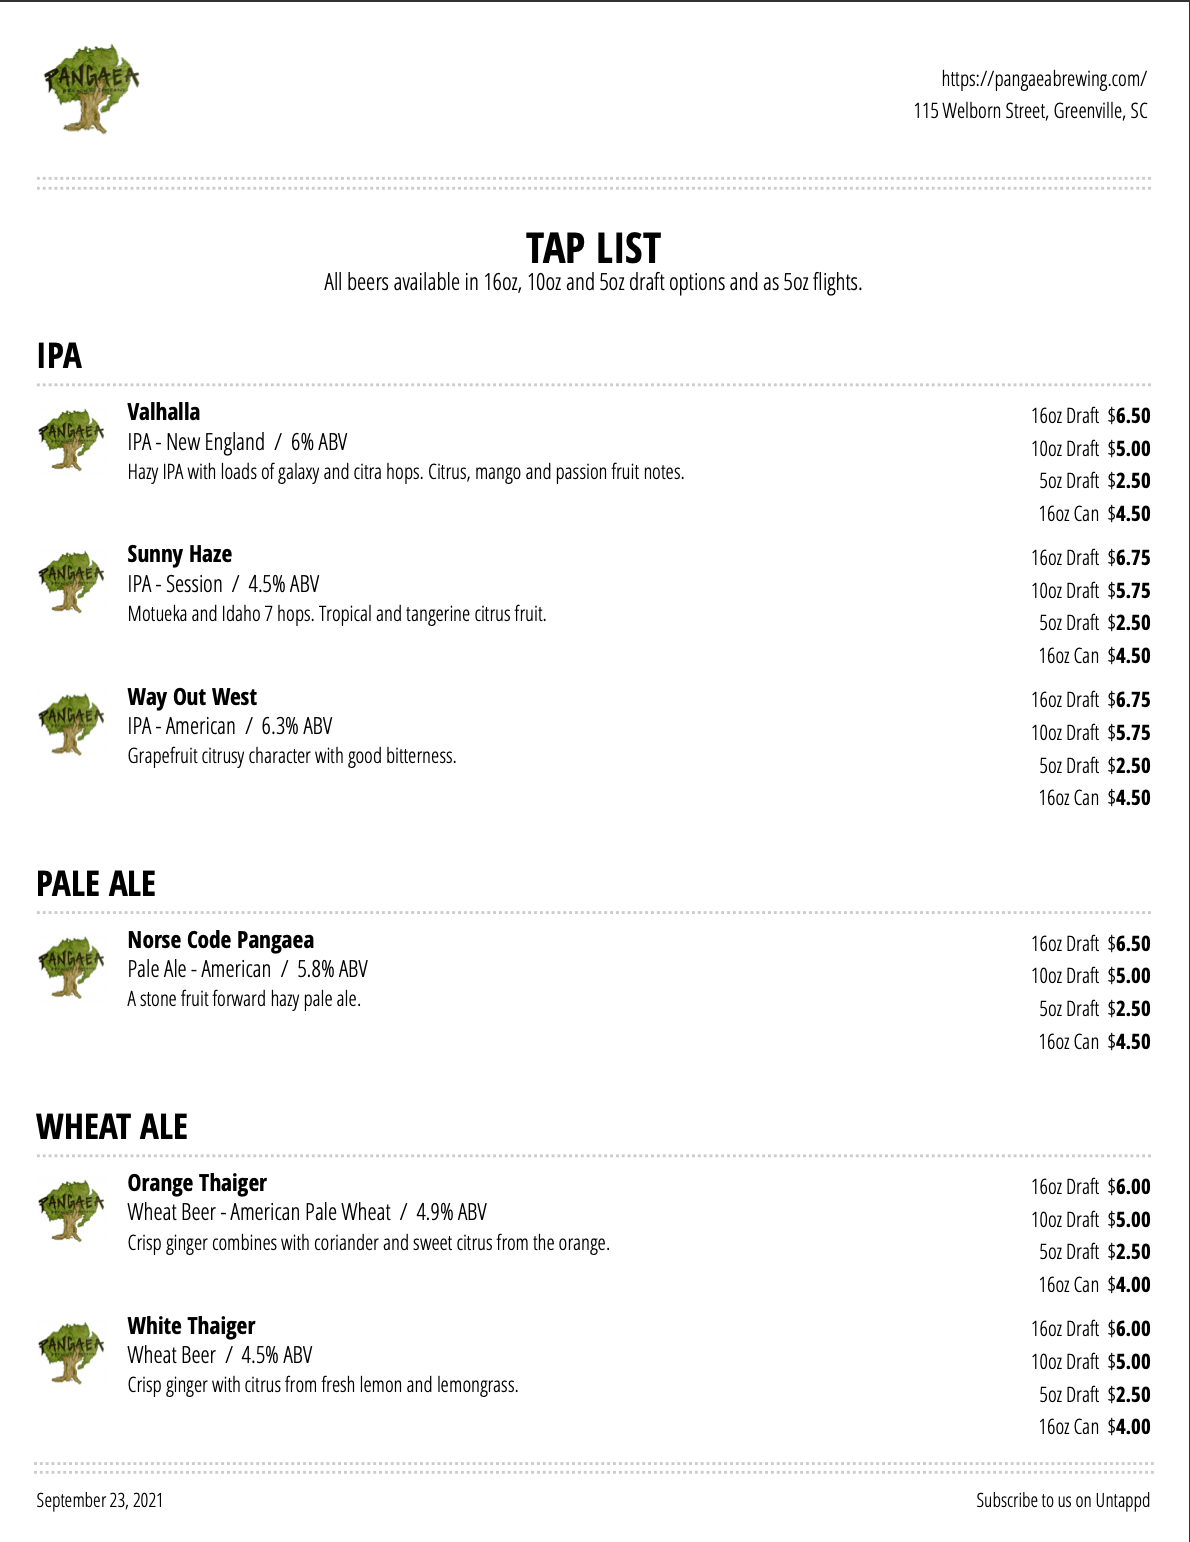Click the TAP LIST page title

(593, 248)
